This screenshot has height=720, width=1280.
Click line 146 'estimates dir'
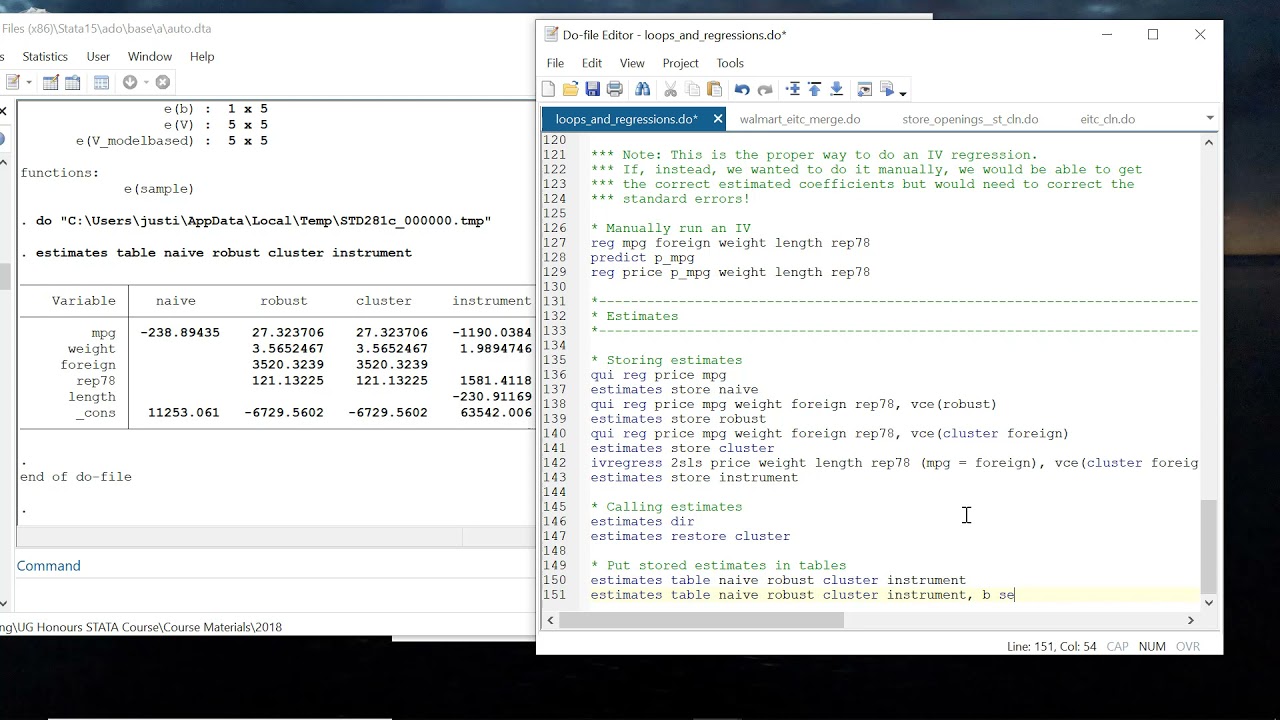(x=642, y=521)
